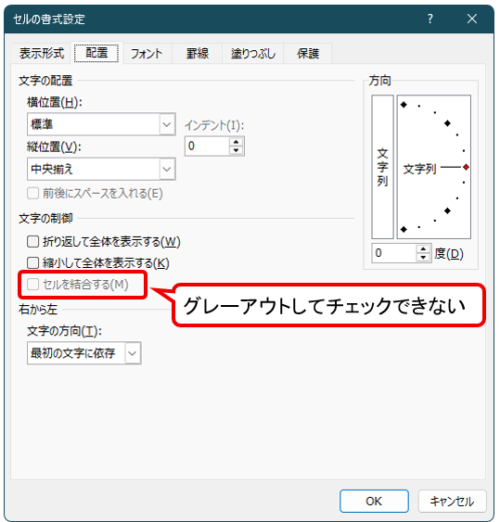Click the red diamond orientation marker
This screenshot has height=522, width=500.
(466, 167)
